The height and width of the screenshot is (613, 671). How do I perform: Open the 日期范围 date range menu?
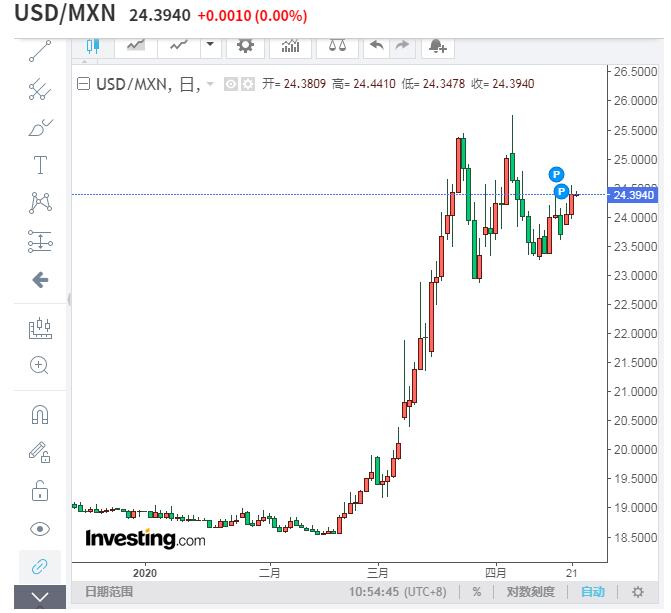tap(109, 592)
